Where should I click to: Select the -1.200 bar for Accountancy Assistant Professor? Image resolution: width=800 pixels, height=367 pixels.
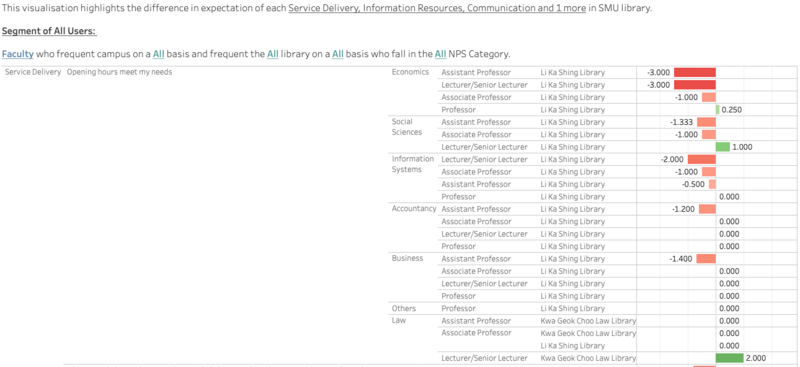(707, 209)
